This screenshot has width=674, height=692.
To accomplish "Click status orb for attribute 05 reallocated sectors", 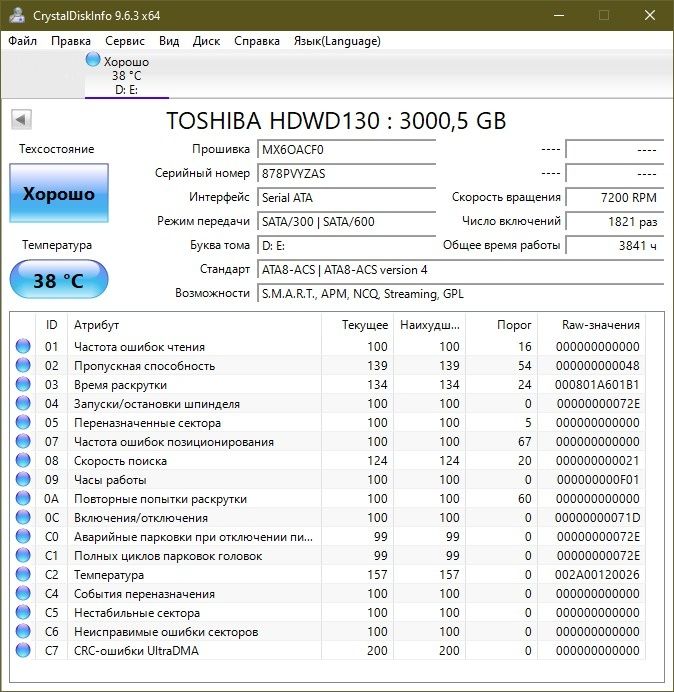I will pyautogui.click(x=23, y=422).
